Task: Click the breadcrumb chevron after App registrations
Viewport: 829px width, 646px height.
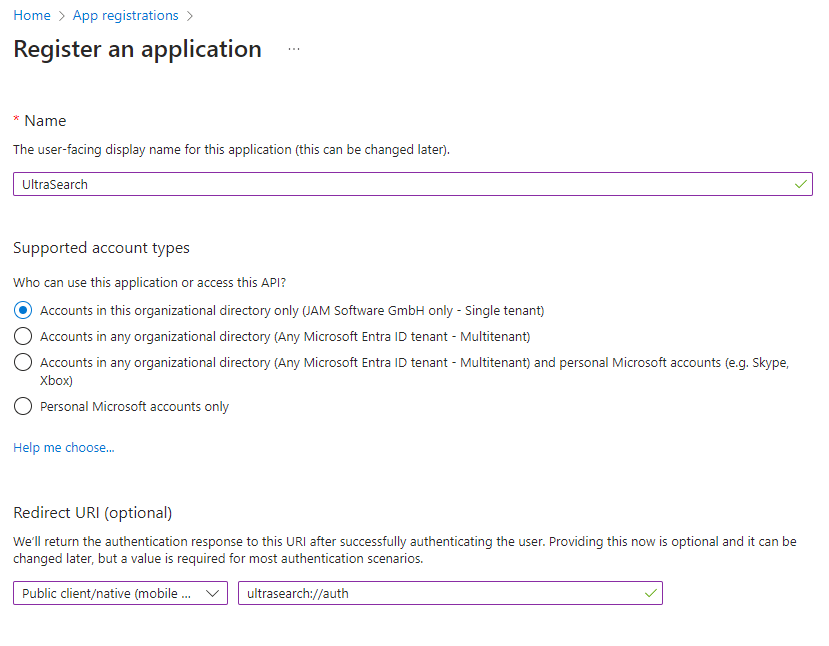Action: (190, 15)
